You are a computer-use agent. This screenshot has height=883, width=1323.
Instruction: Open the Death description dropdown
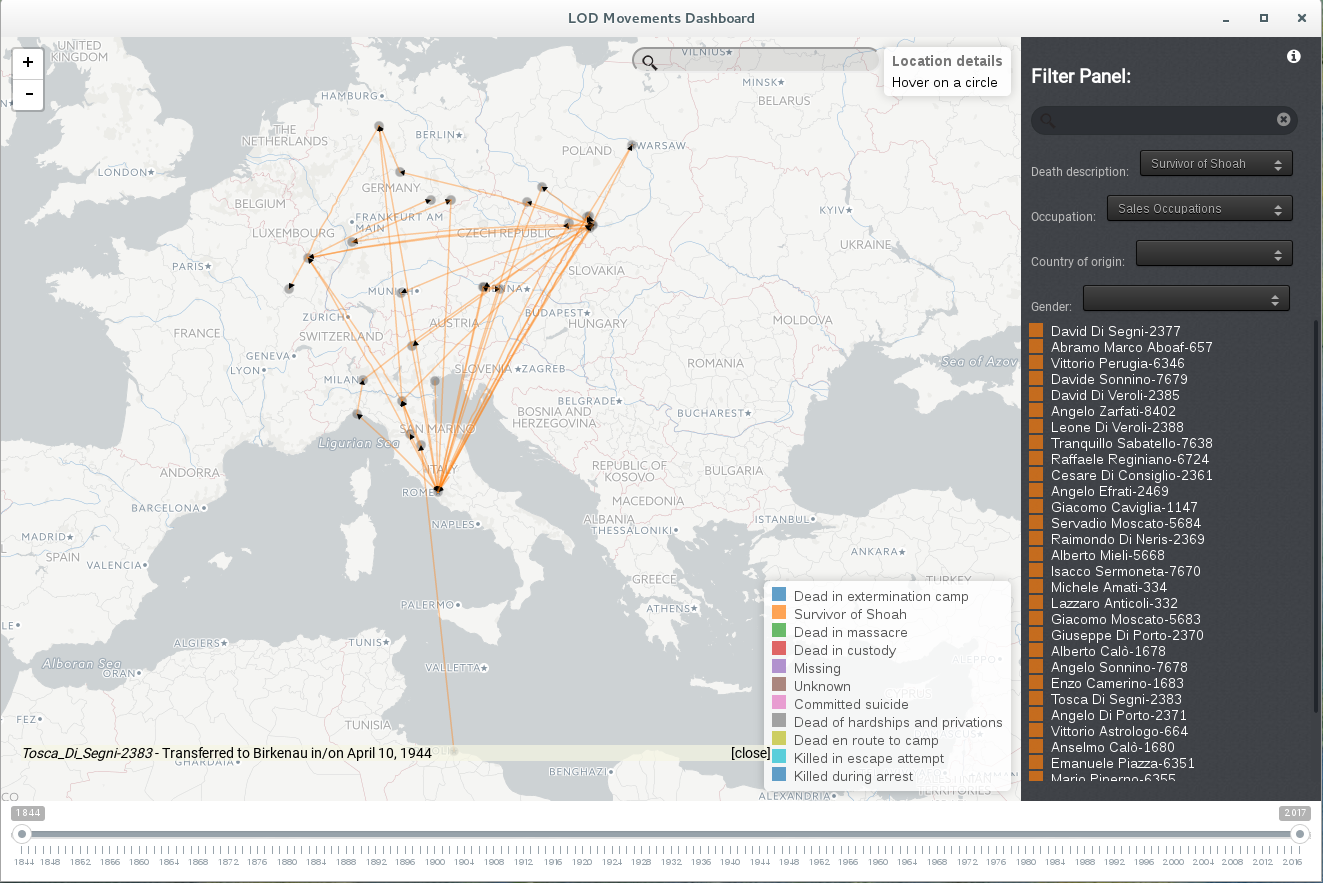click(x=1216, y=163)
